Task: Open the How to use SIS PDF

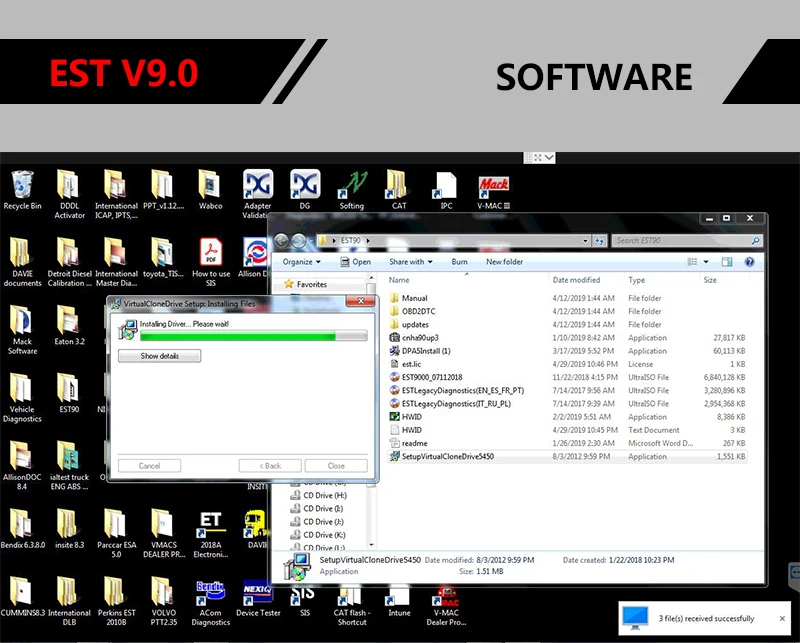Action: [x=211, y=262]
